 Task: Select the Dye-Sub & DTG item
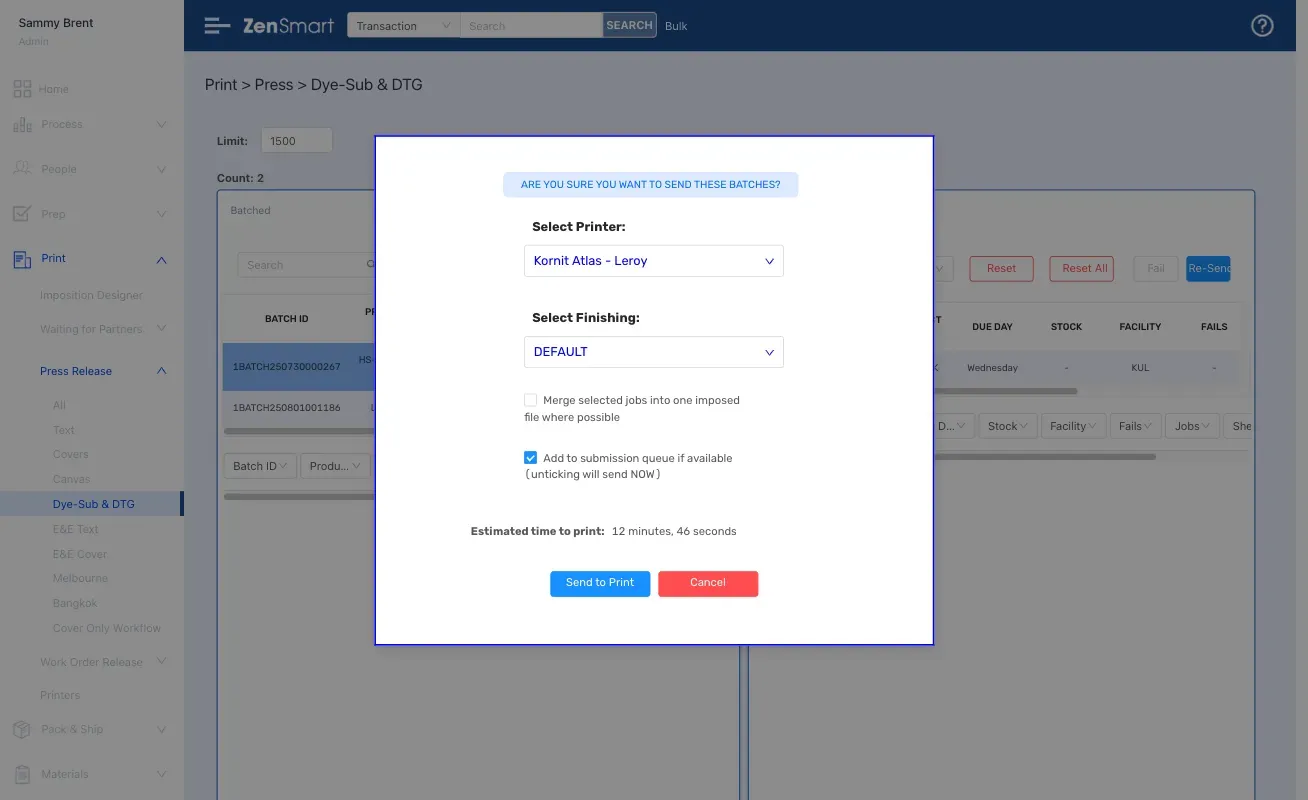coord(92,504)
